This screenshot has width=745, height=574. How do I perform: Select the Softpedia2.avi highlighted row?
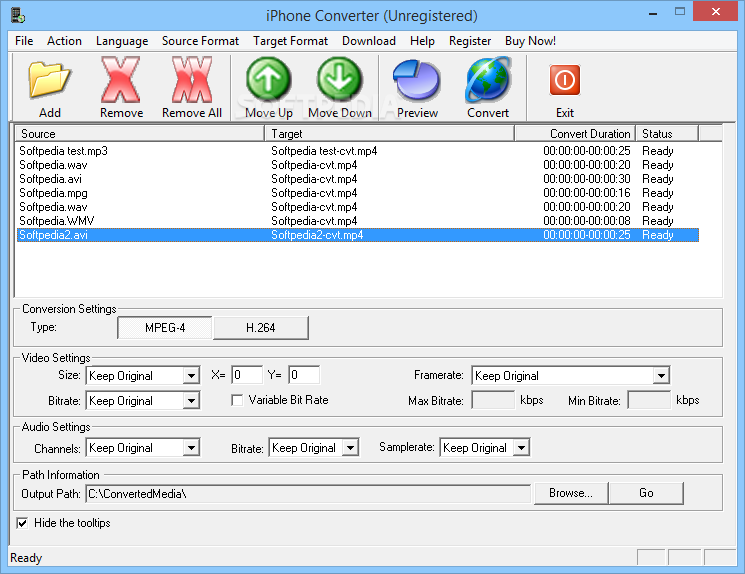(357, 235)
